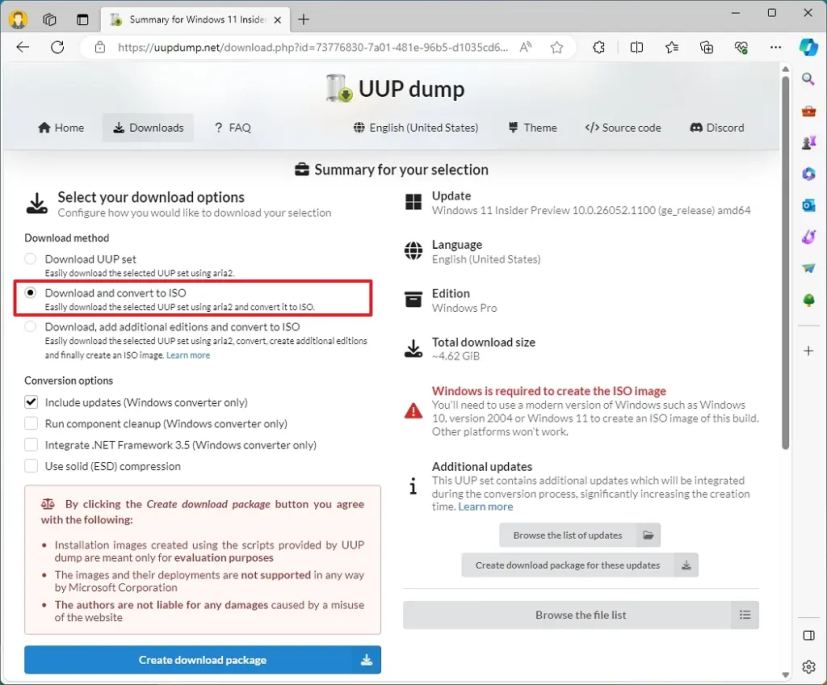Screen dimensions: 827x685
Task: Reload the page with Refresh icon
Action: (x=57, y=47)
